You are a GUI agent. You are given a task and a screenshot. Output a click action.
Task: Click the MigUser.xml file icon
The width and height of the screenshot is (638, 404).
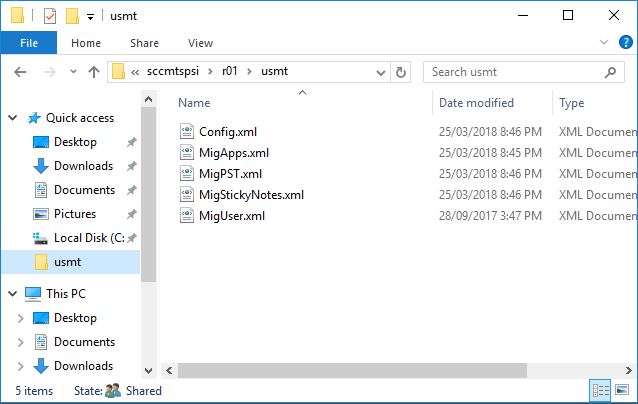(187, 216)
